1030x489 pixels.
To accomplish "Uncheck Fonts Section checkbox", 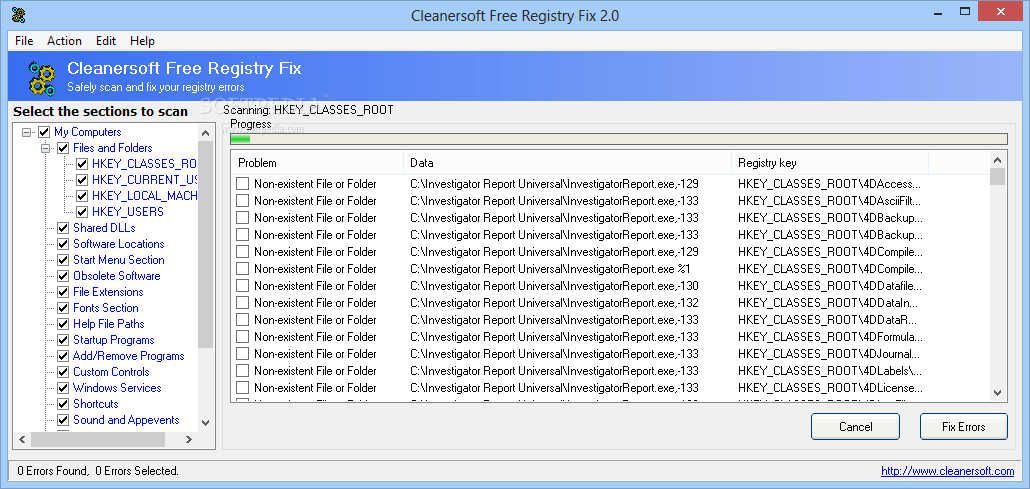I will pos(63,308).
